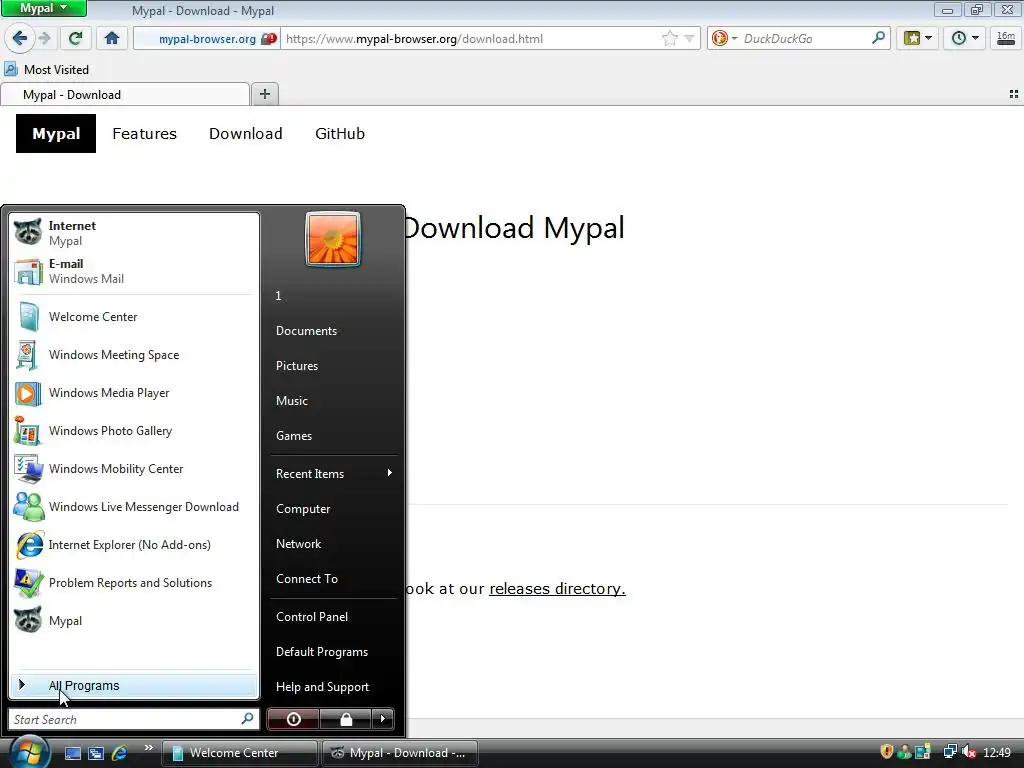Click the DuckDuckGo search magnifier icon

[878, 39]
